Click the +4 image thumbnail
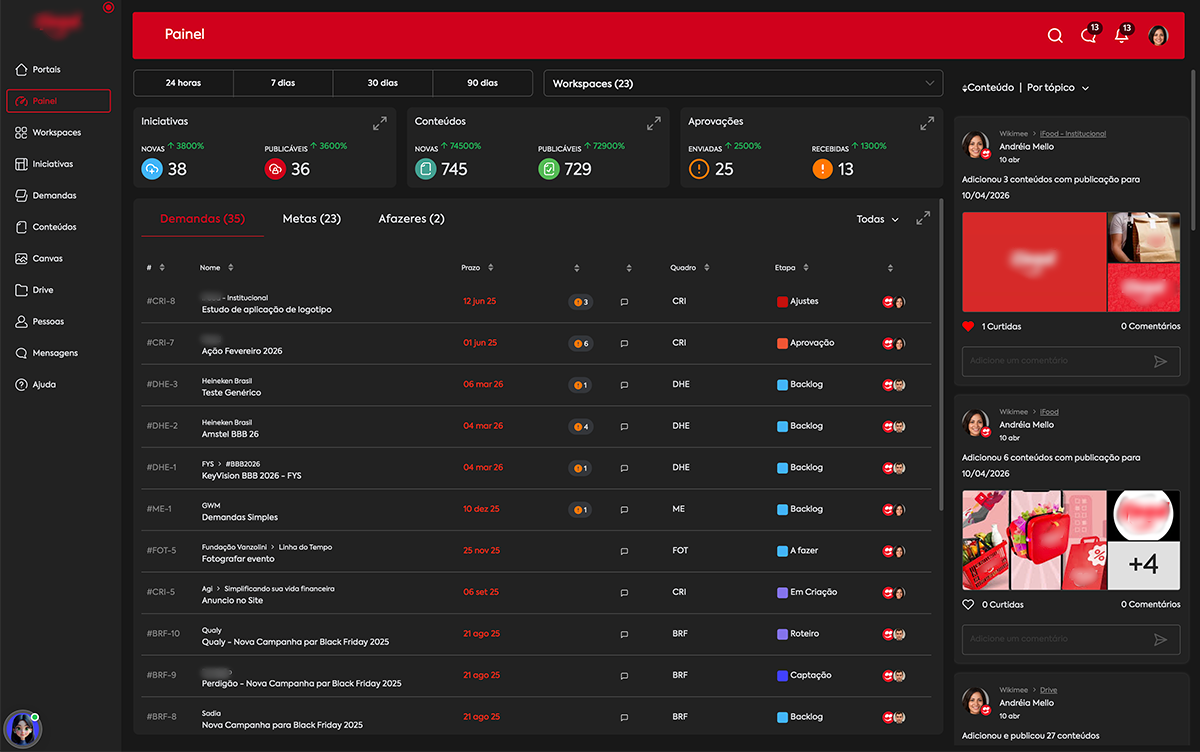 (1143, 566)
